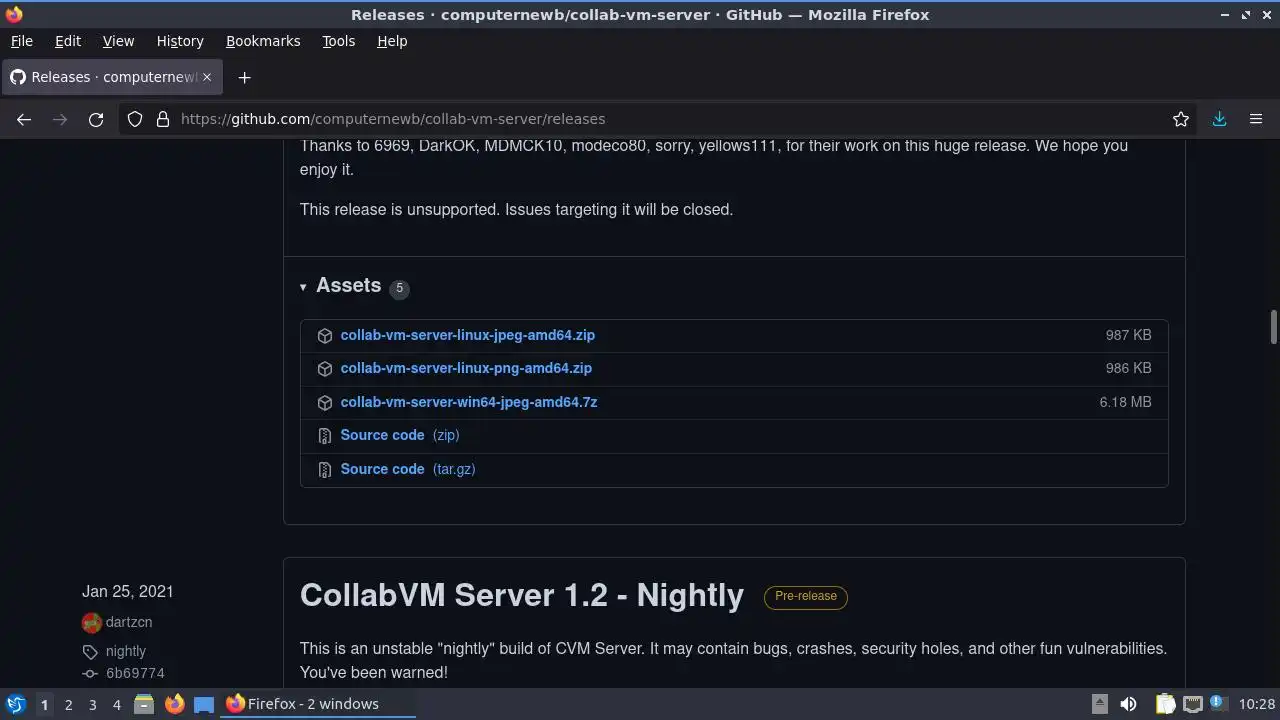The height and width of the screenshot is (720, 1280).
Task: Click the taskbar clock showing 10:28
Action: pyautogui.click(x=1257, y=704)
